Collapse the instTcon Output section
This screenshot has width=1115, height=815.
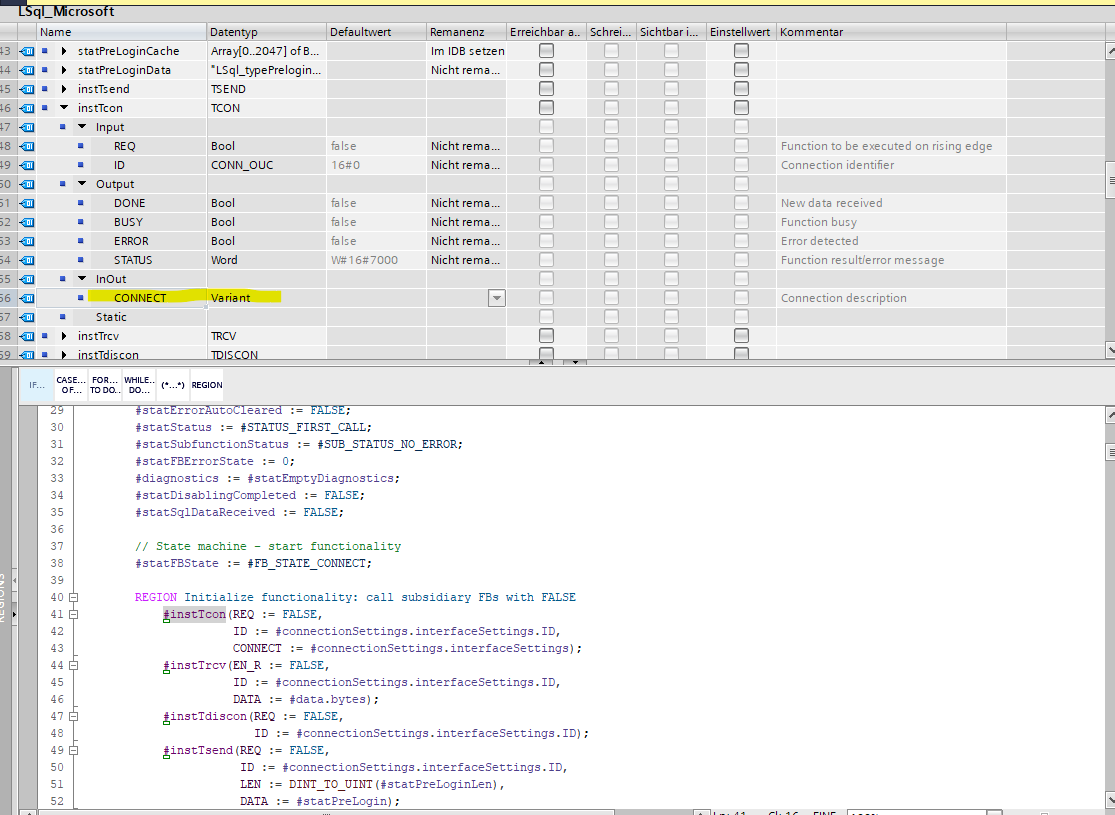[x=83, y=184]
